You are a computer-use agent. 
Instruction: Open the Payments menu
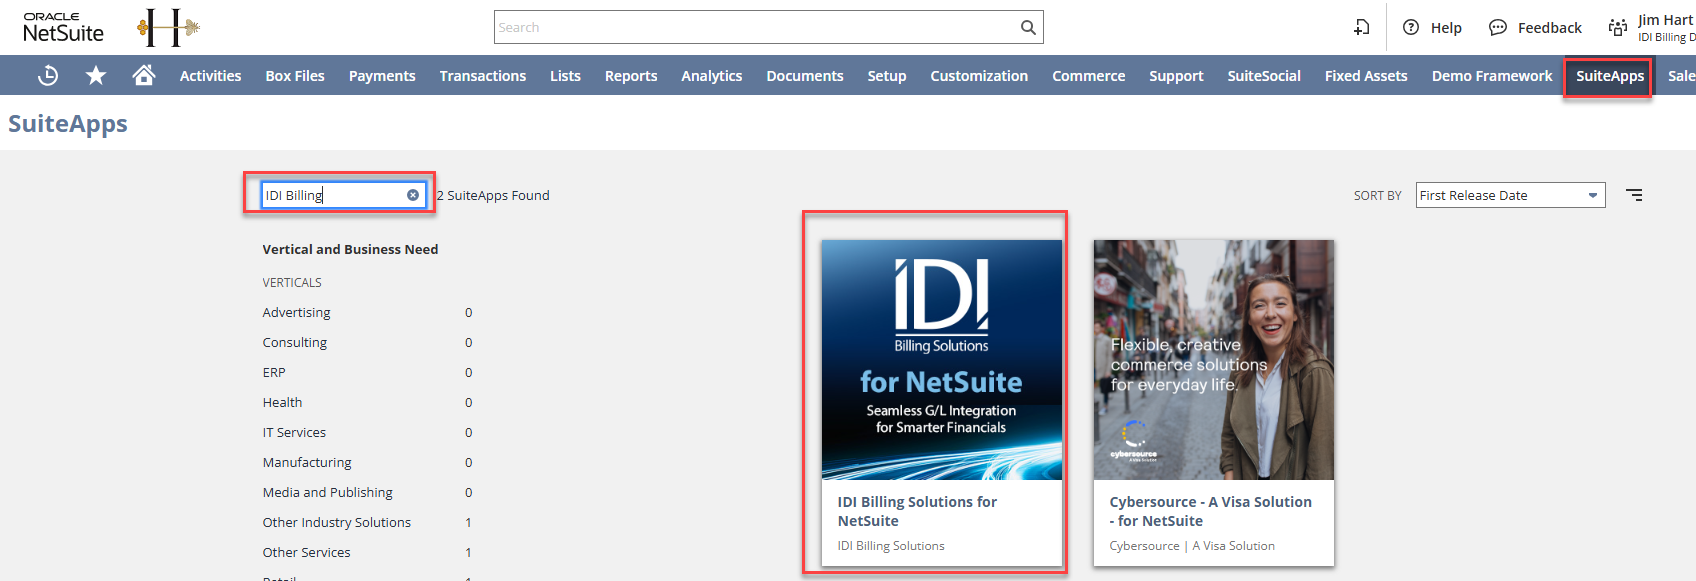[x=382, y=76]
